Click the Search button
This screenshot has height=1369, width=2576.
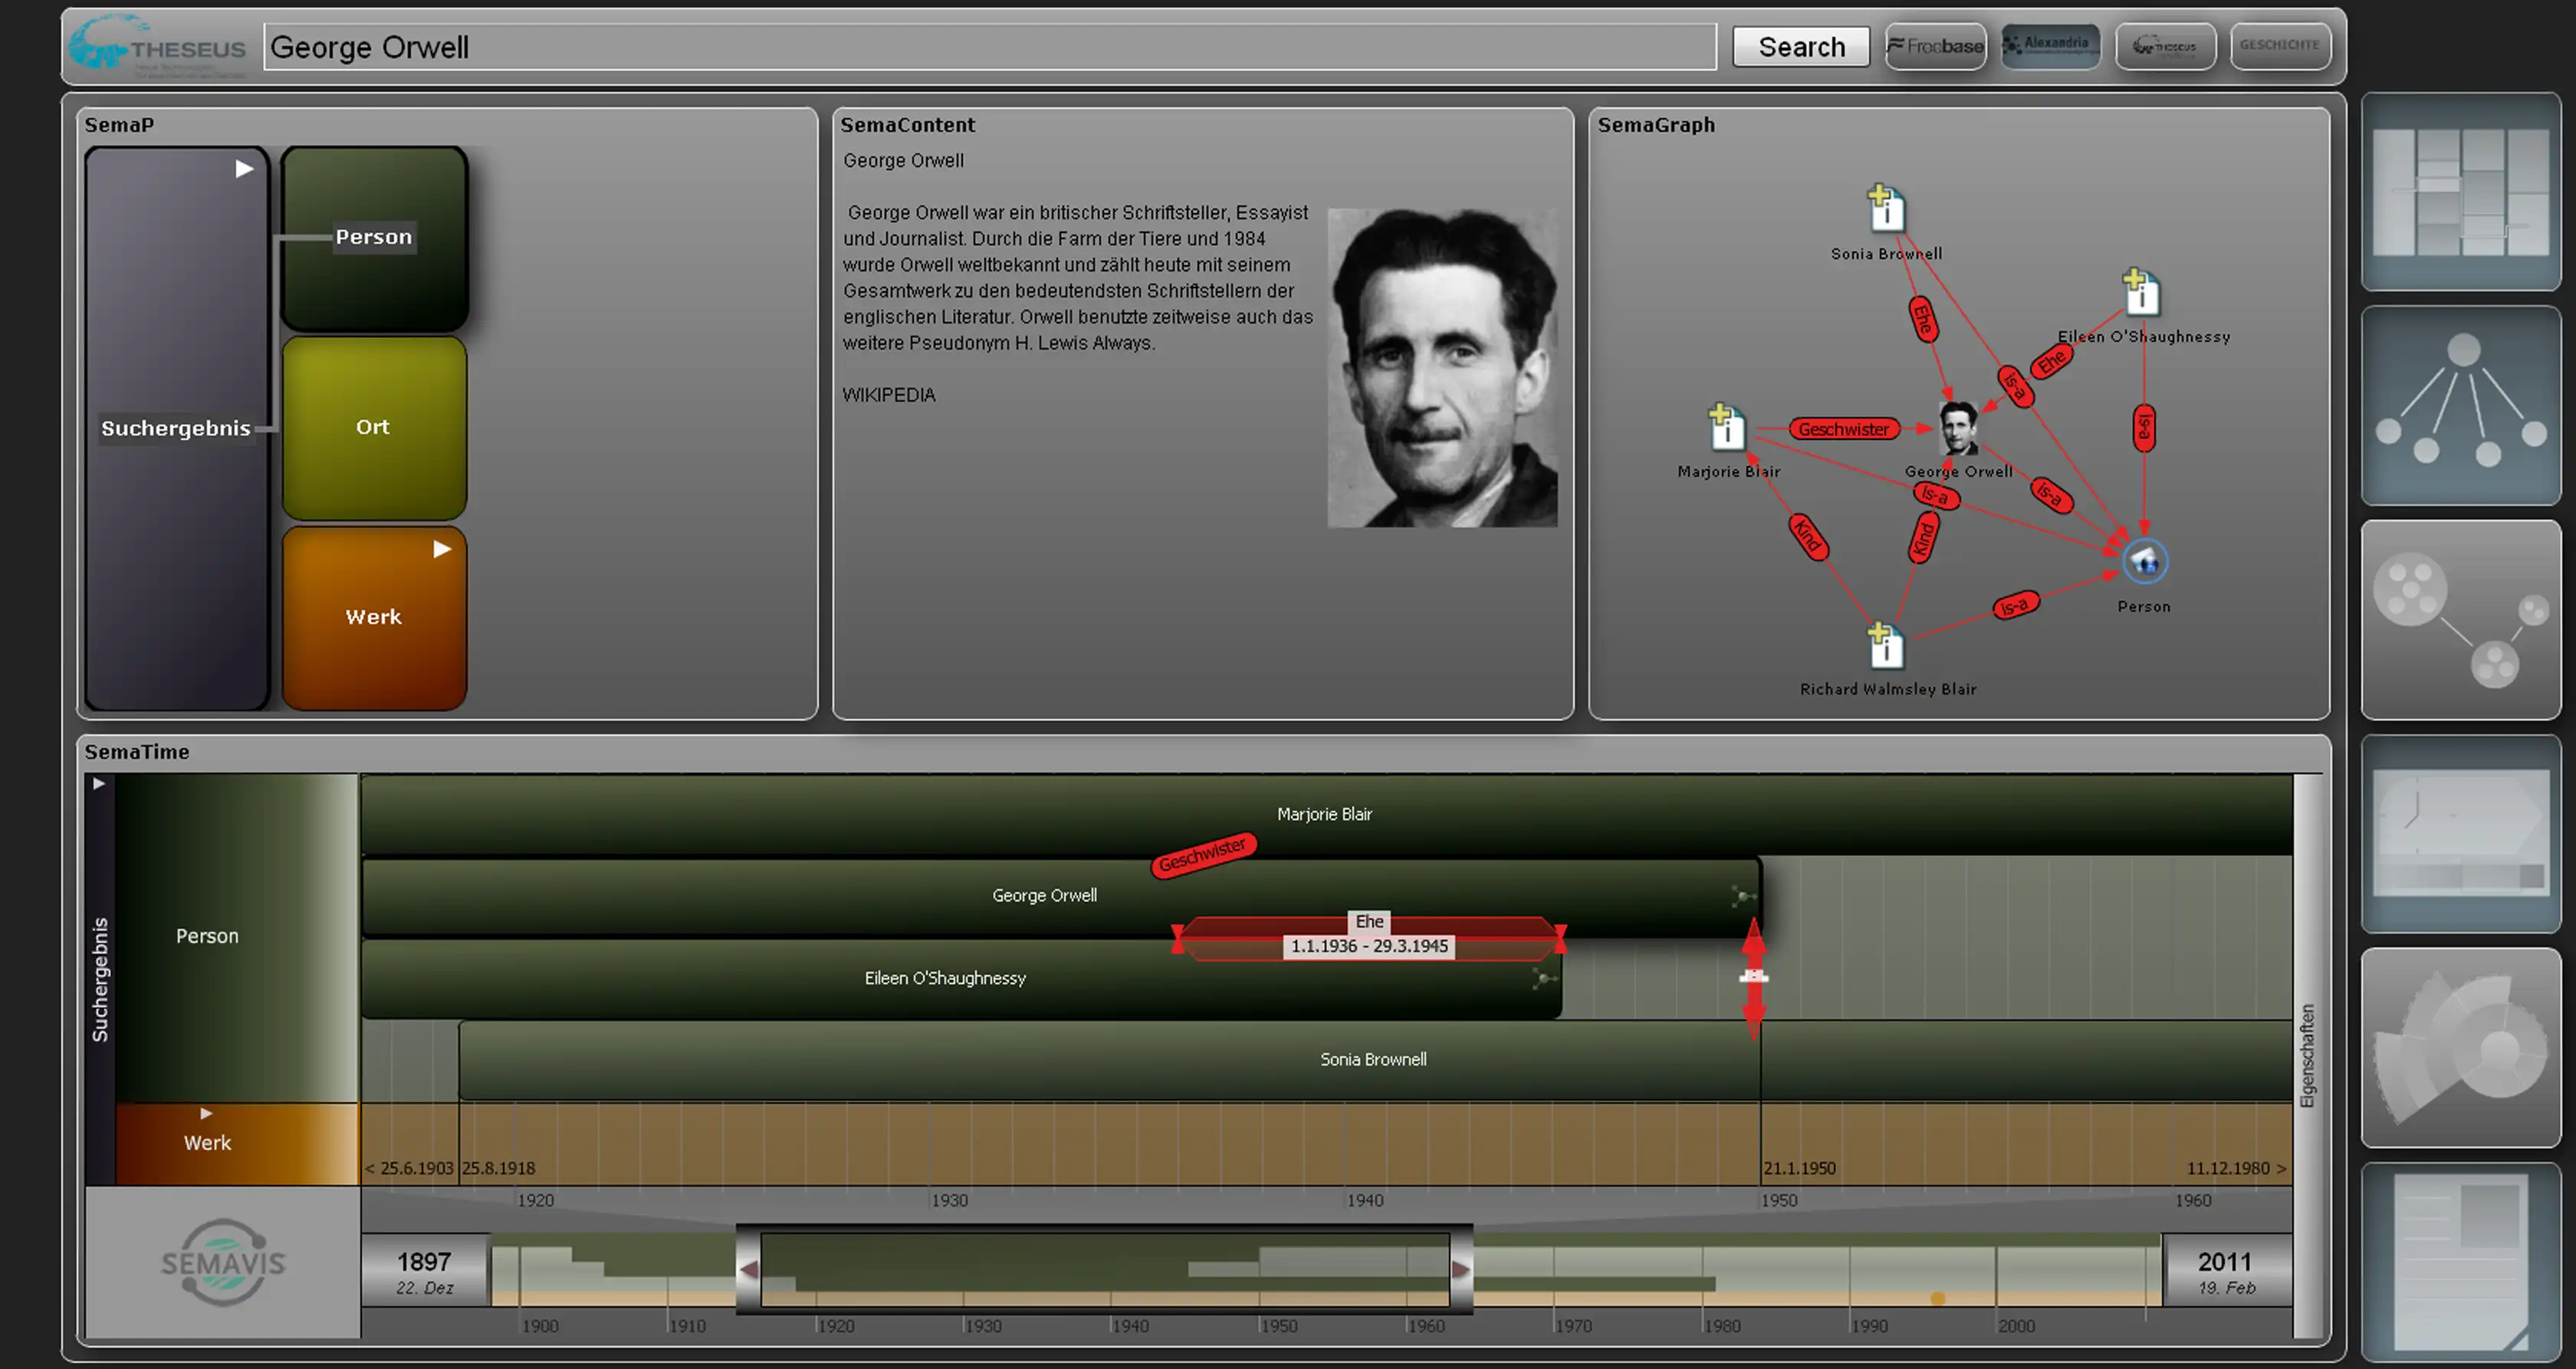1801,46
